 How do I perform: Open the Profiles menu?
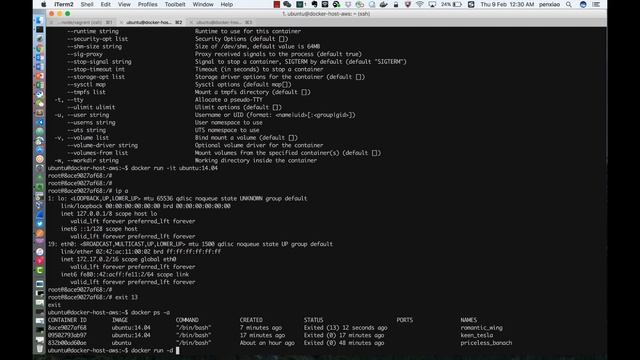147,4
